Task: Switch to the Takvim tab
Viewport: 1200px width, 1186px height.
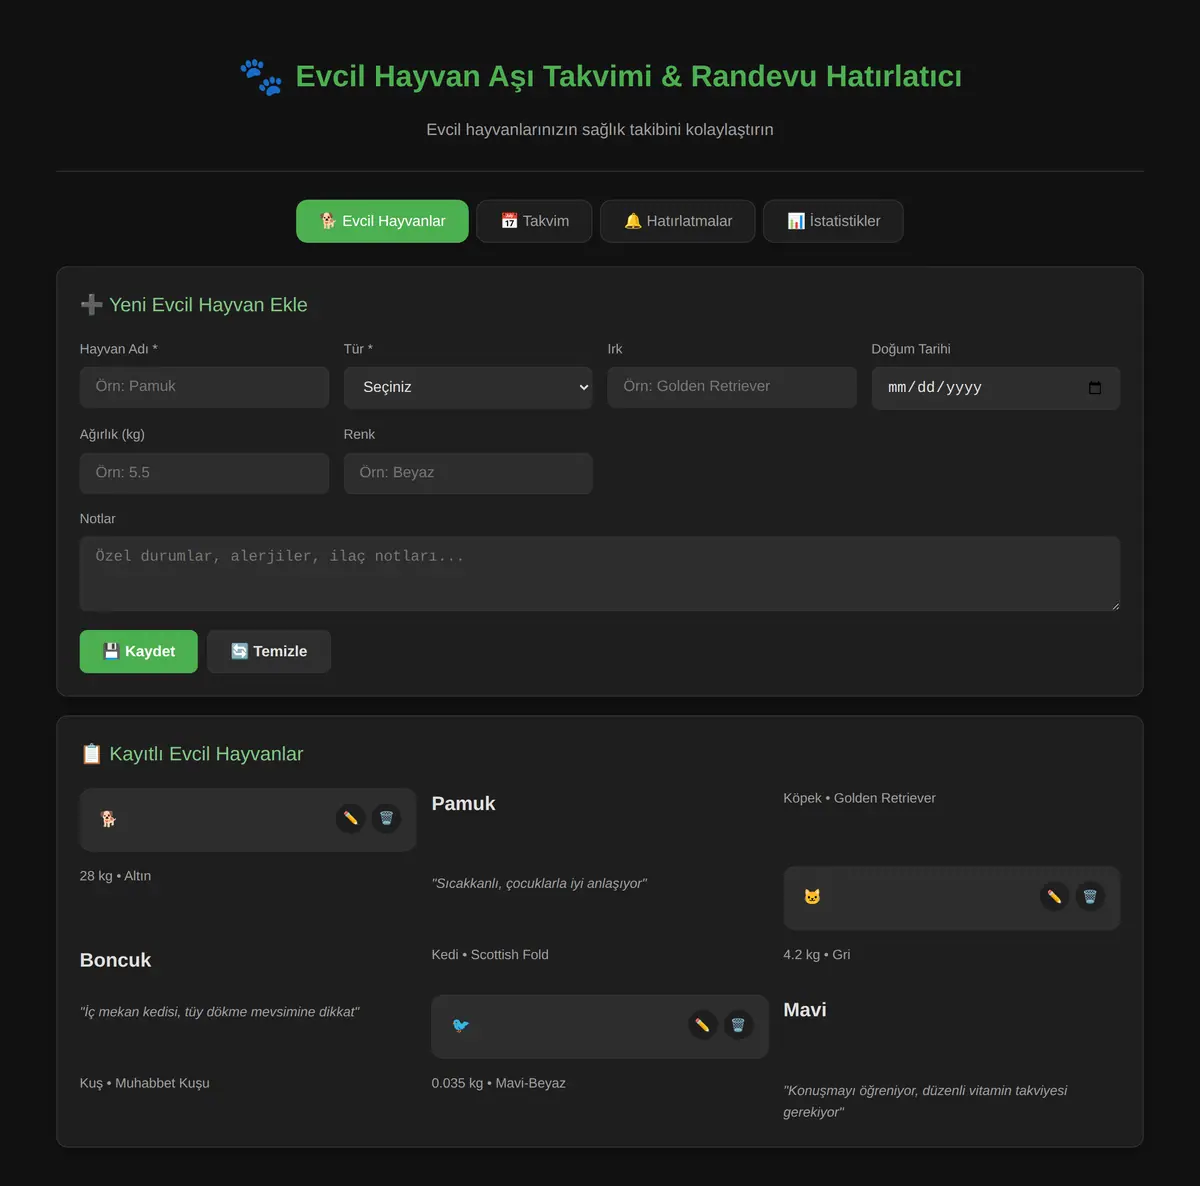Action: (534, 221)
